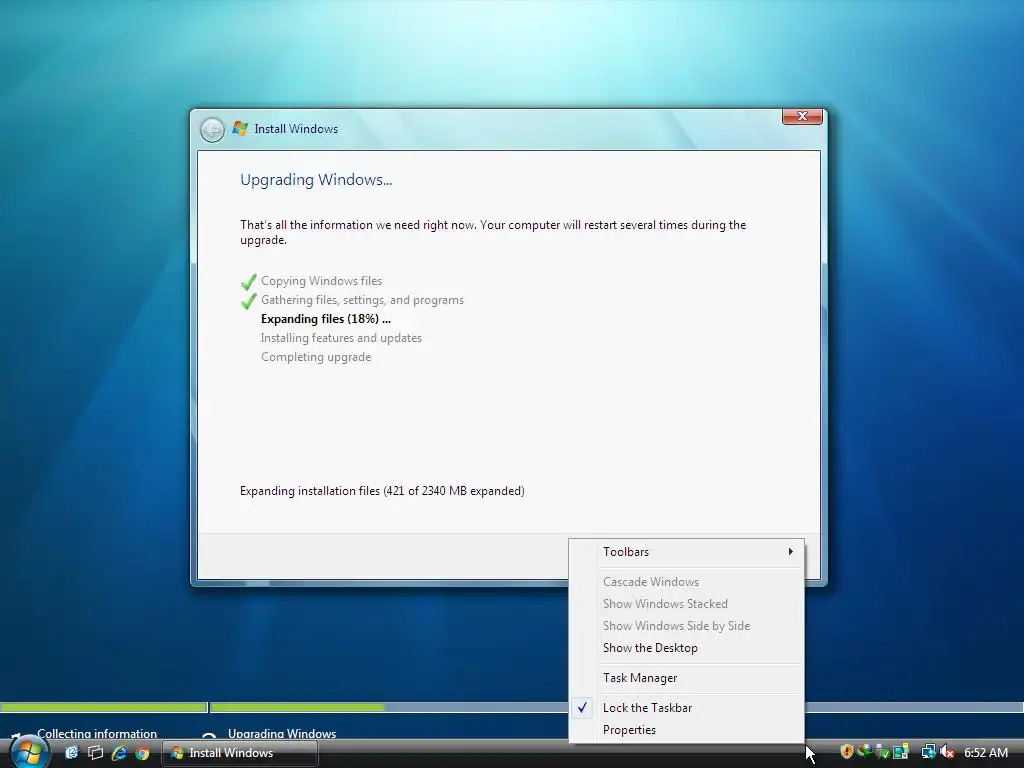Choose Cascade Windows from context menu
The width and height of the screenshot is (1024, 768).
click(686, 582)
